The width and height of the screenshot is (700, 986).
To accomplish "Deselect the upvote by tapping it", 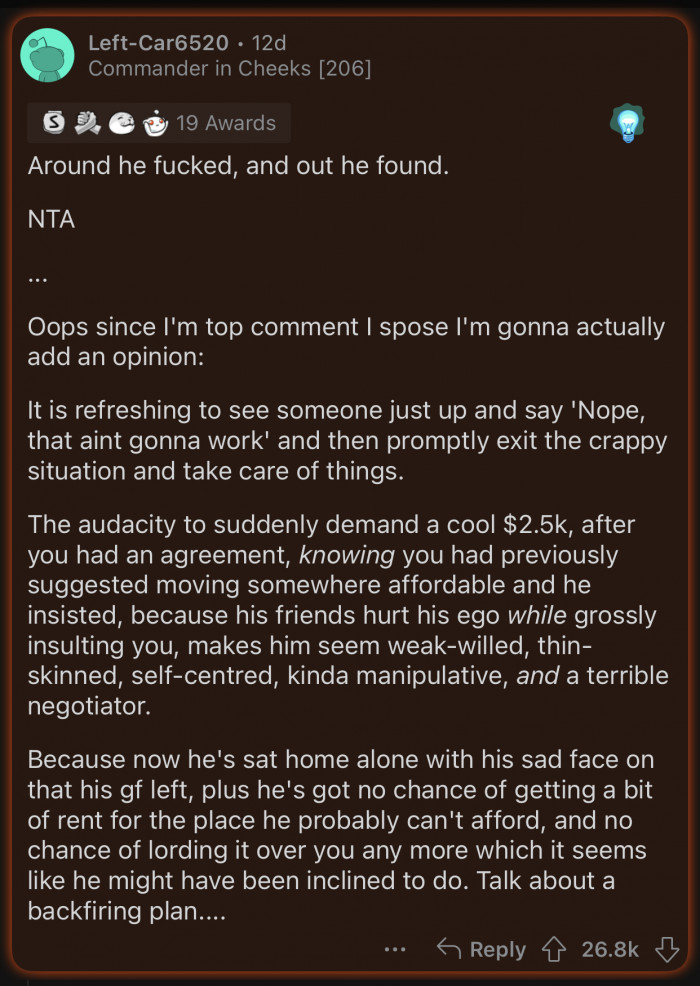I will click(x=552, y=950).
